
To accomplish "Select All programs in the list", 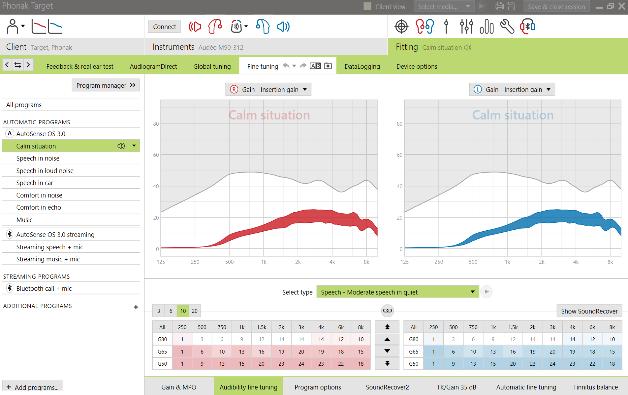I will tap(71, 105).
